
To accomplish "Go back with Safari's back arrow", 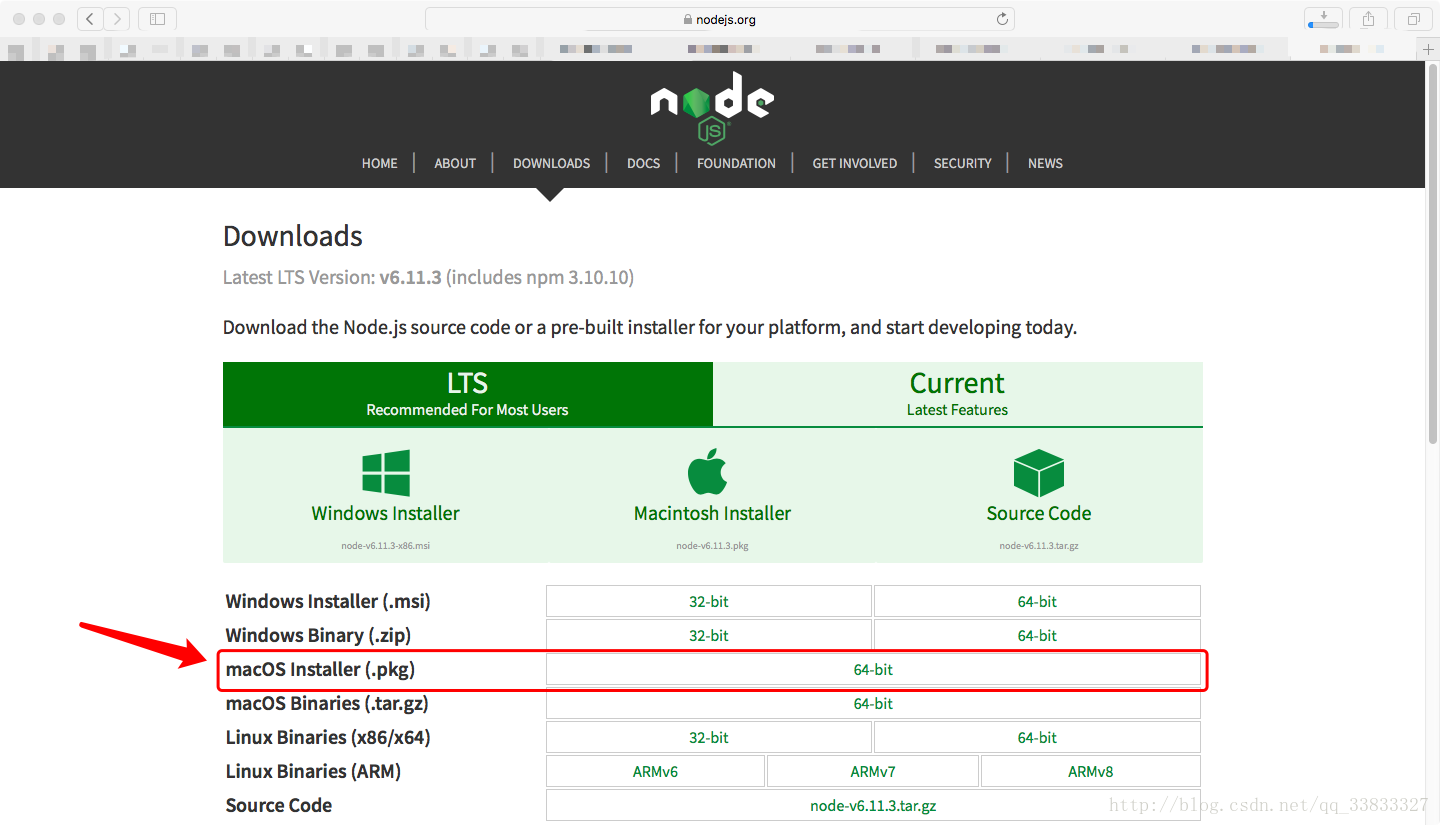I will tap(90, 18).
